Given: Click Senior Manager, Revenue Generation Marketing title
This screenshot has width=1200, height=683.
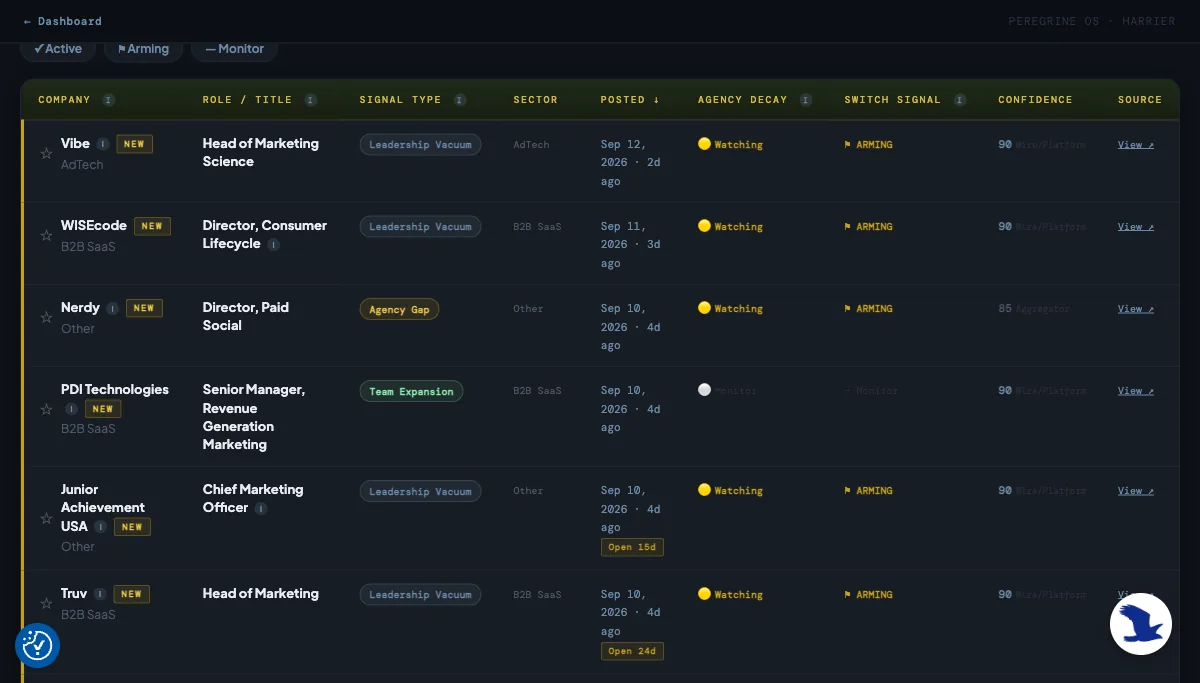Looking at the screenshot, I should (x=253, y=417).
